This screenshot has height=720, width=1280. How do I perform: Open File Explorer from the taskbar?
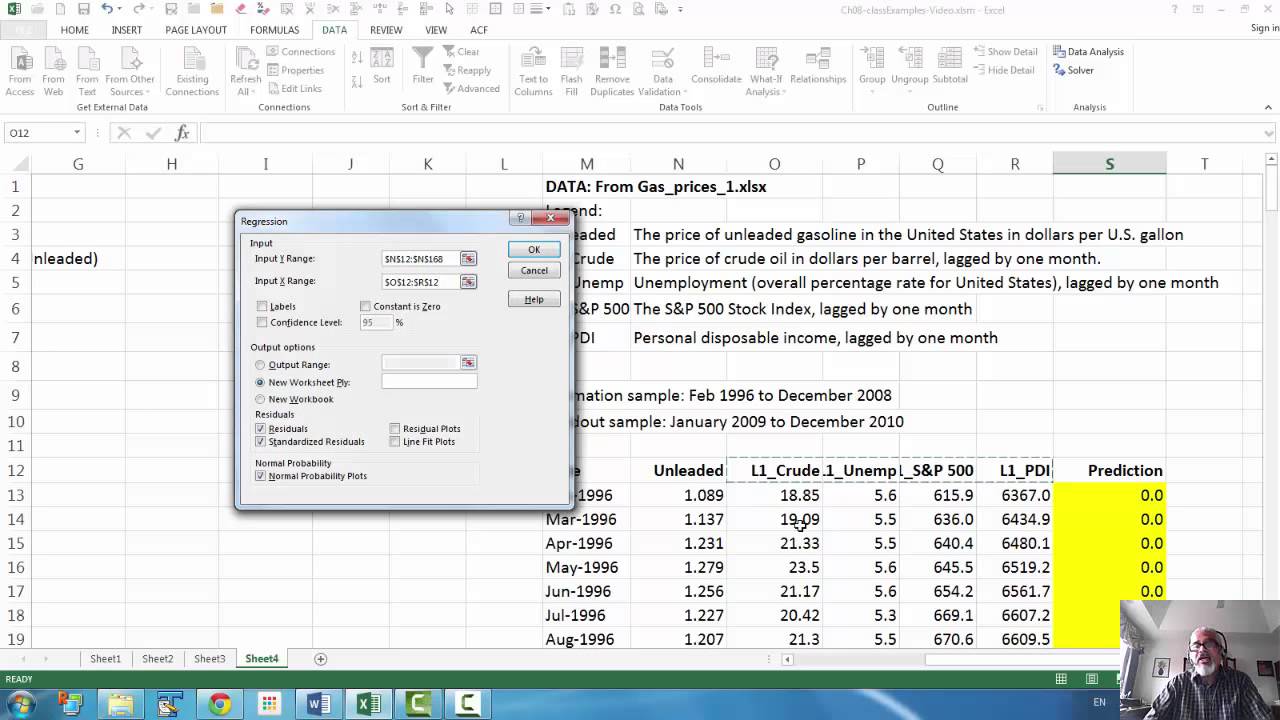pos(120,704)
